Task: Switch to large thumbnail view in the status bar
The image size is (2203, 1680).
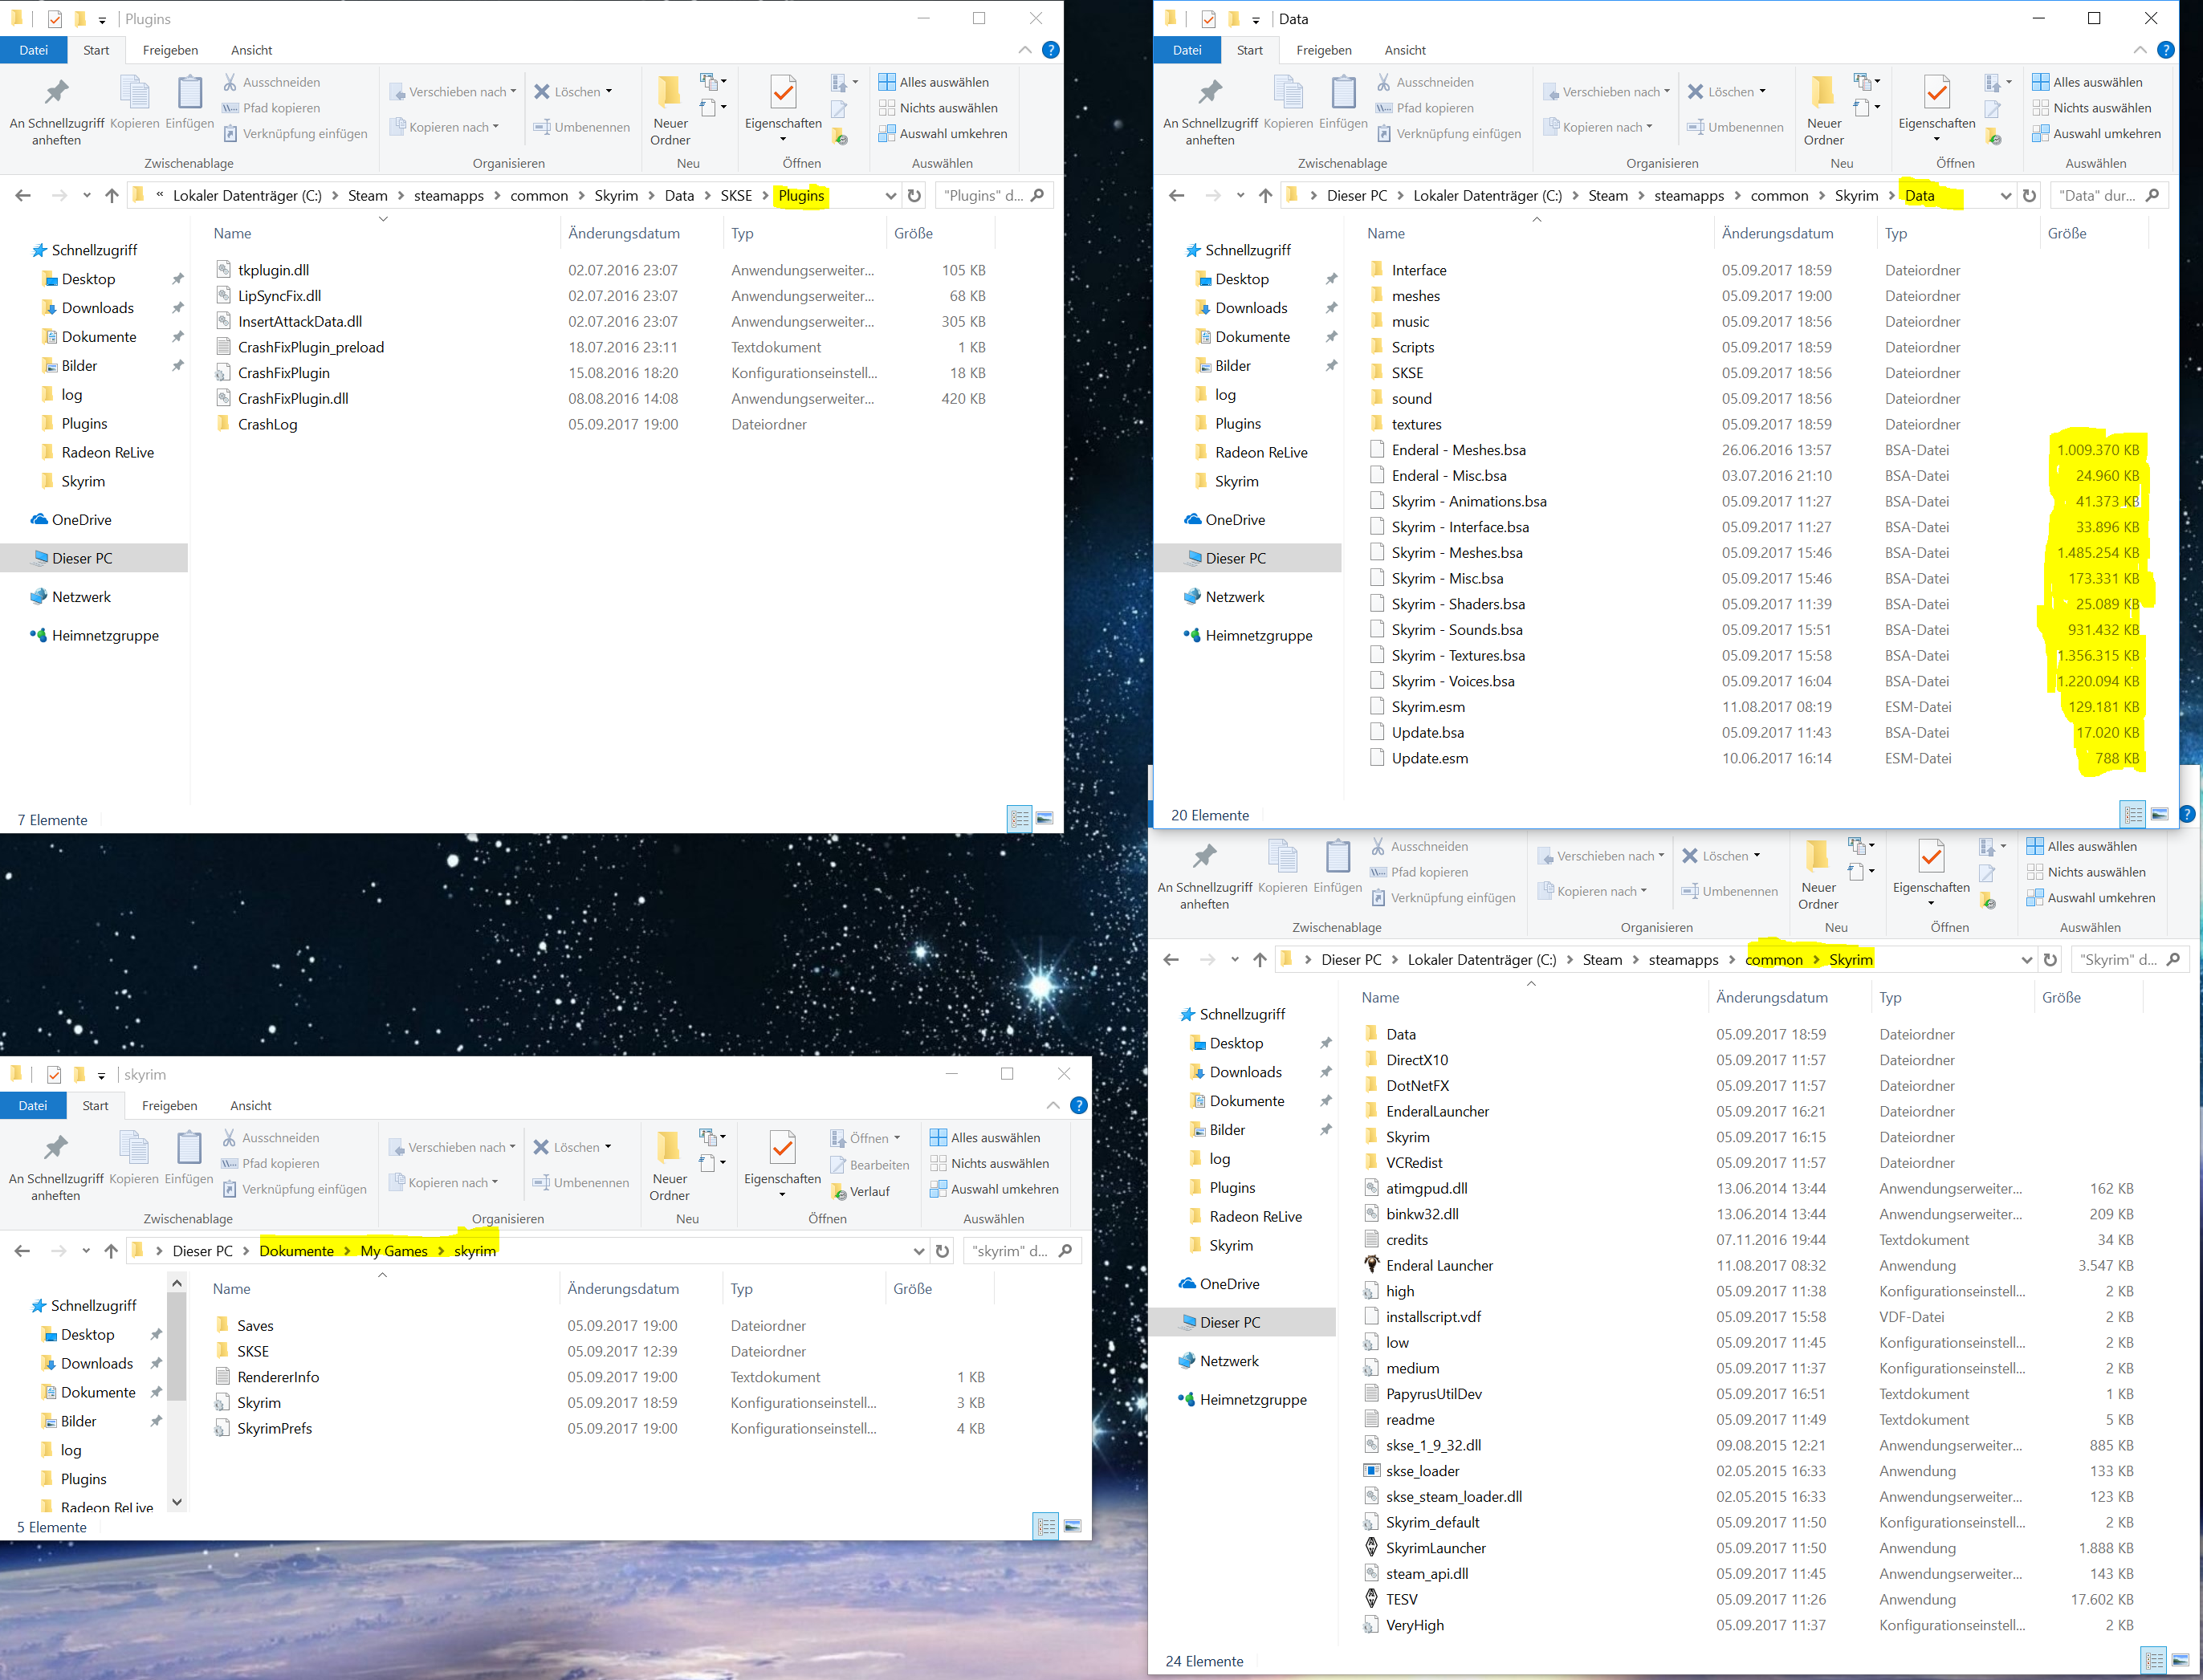Action: click(x=1045, y=818)
